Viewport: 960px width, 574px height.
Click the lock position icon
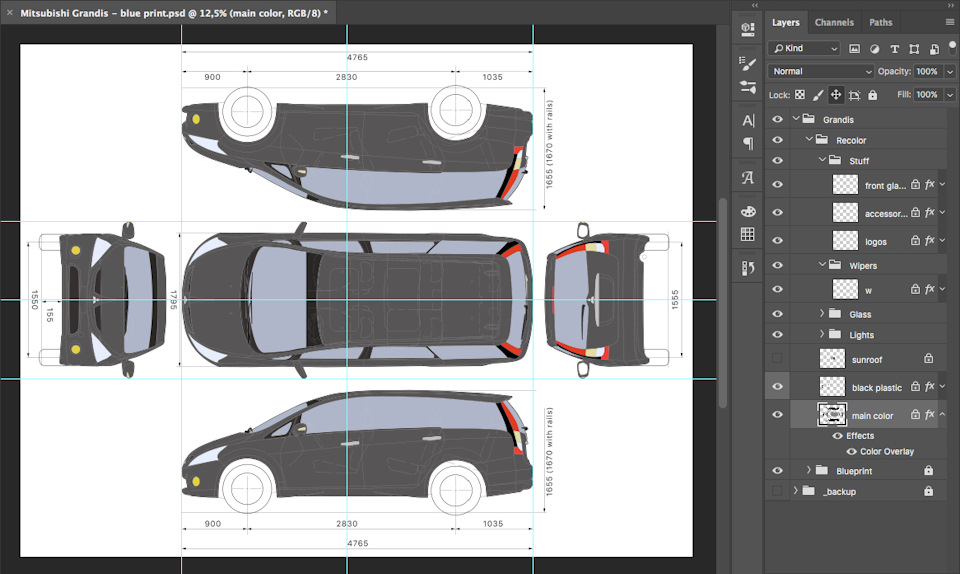[x=836, y=95]
